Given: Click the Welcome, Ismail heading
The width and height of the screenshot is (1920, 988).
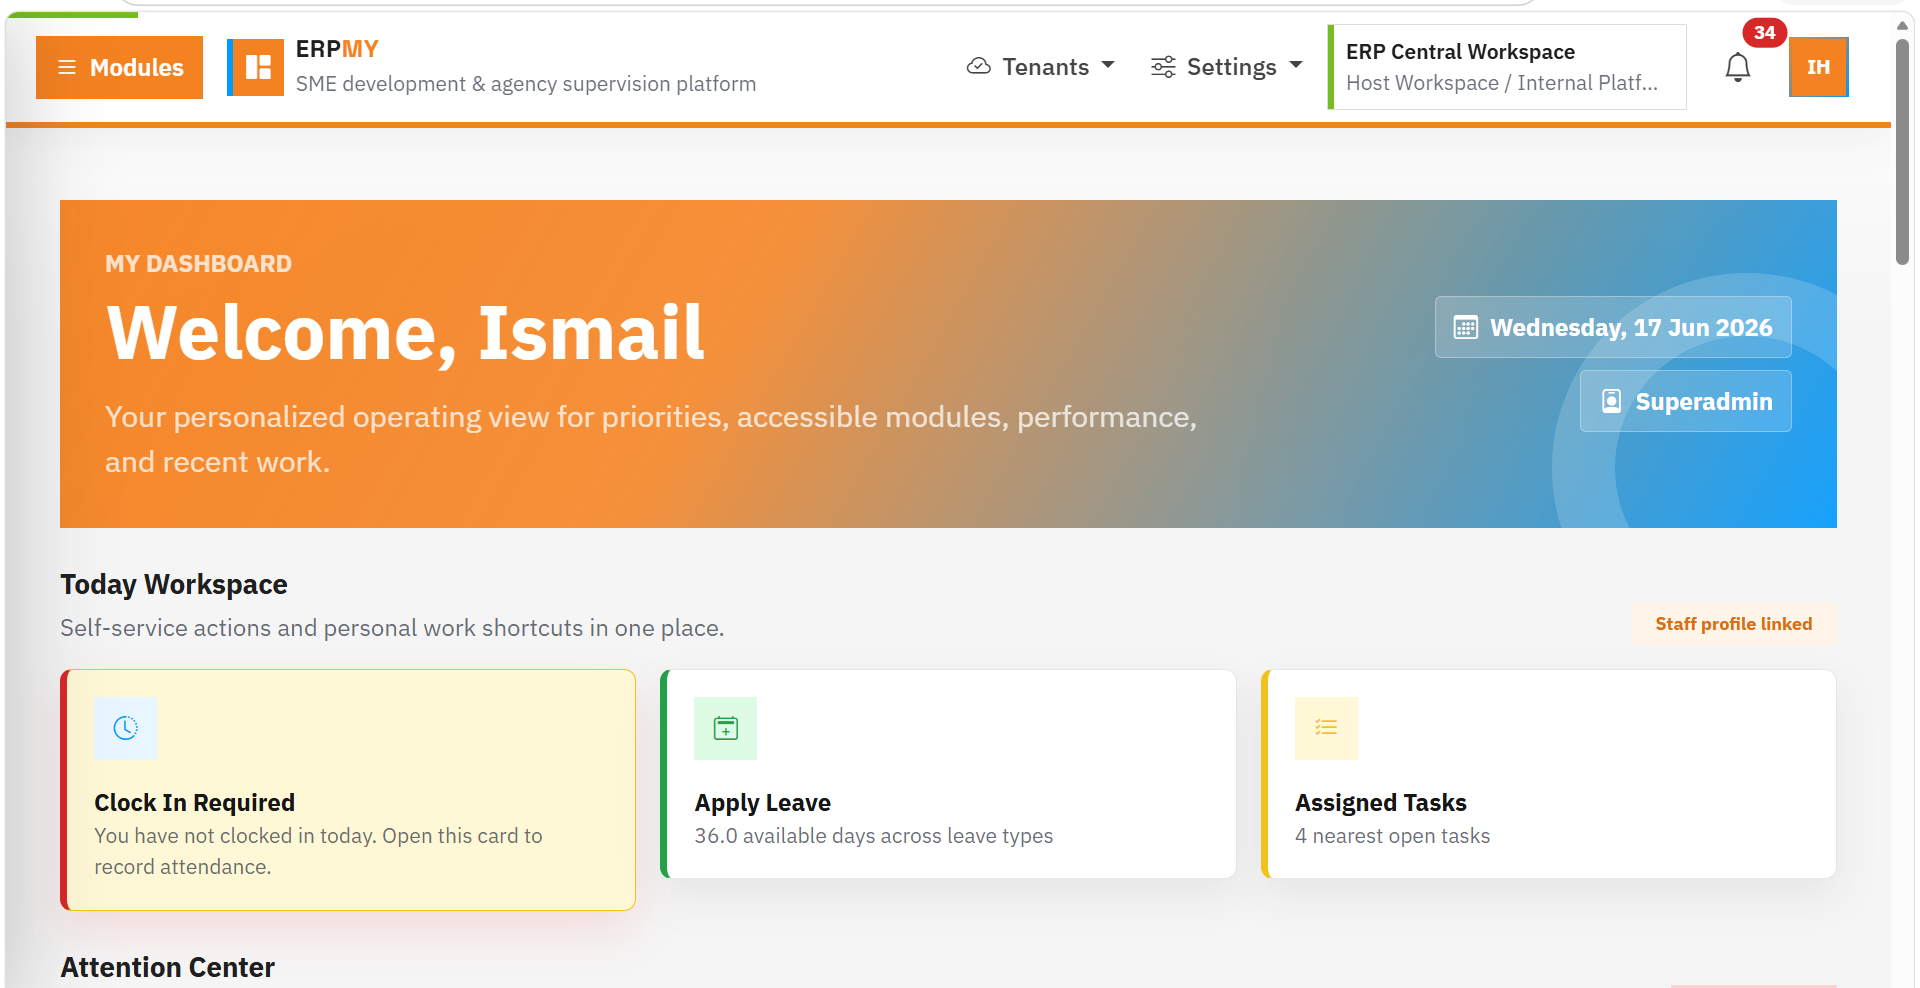Looking at the screenshot, I should (405, 333).
